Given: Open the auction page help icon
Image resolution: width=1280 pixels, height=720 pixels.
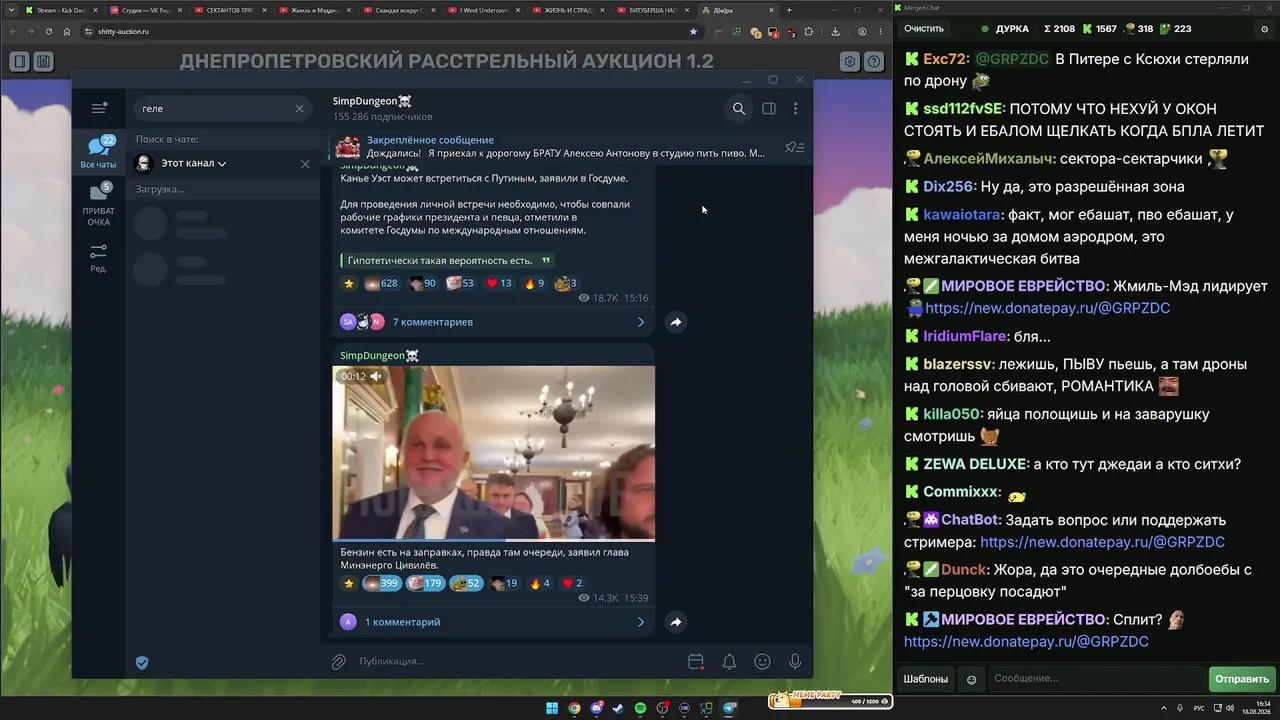Looking at the screenshot, I should point(874,62).
